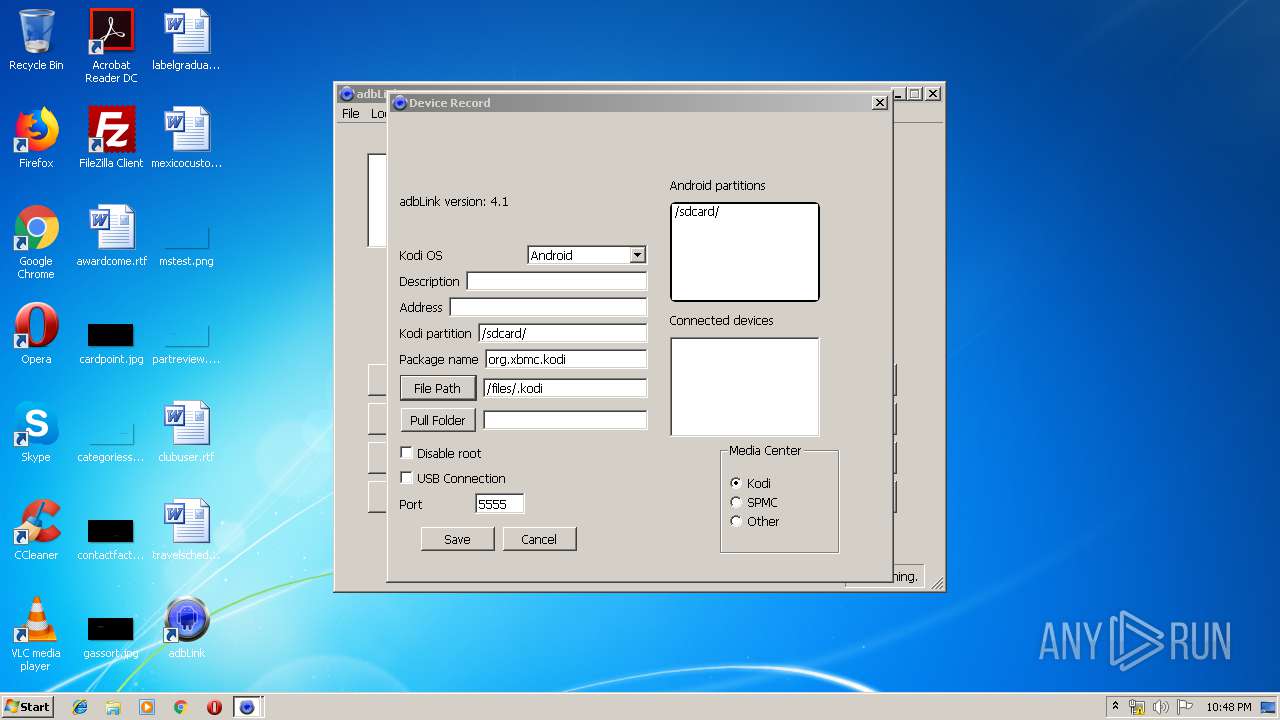Open the travelsched Word document icon

(186, 530)
